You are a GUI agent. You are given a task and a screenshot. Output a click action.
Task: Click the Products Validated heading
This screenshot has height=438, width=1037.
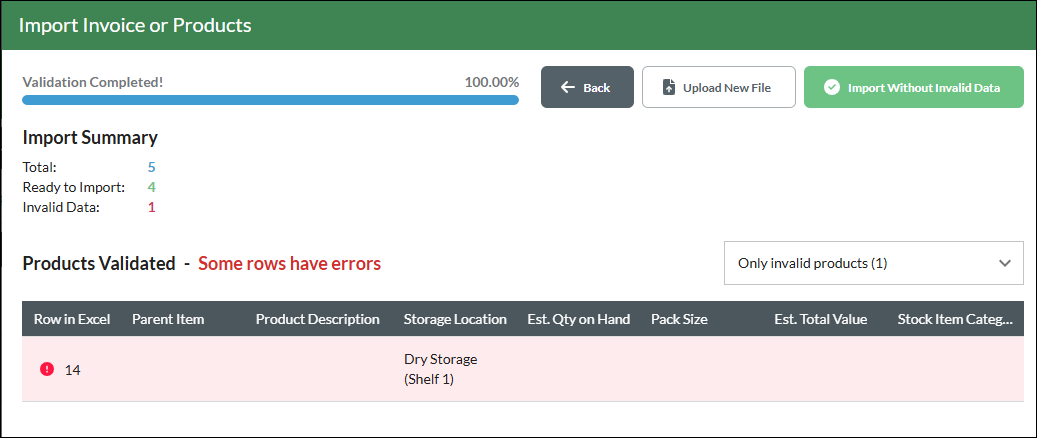[x=99, y=263]
